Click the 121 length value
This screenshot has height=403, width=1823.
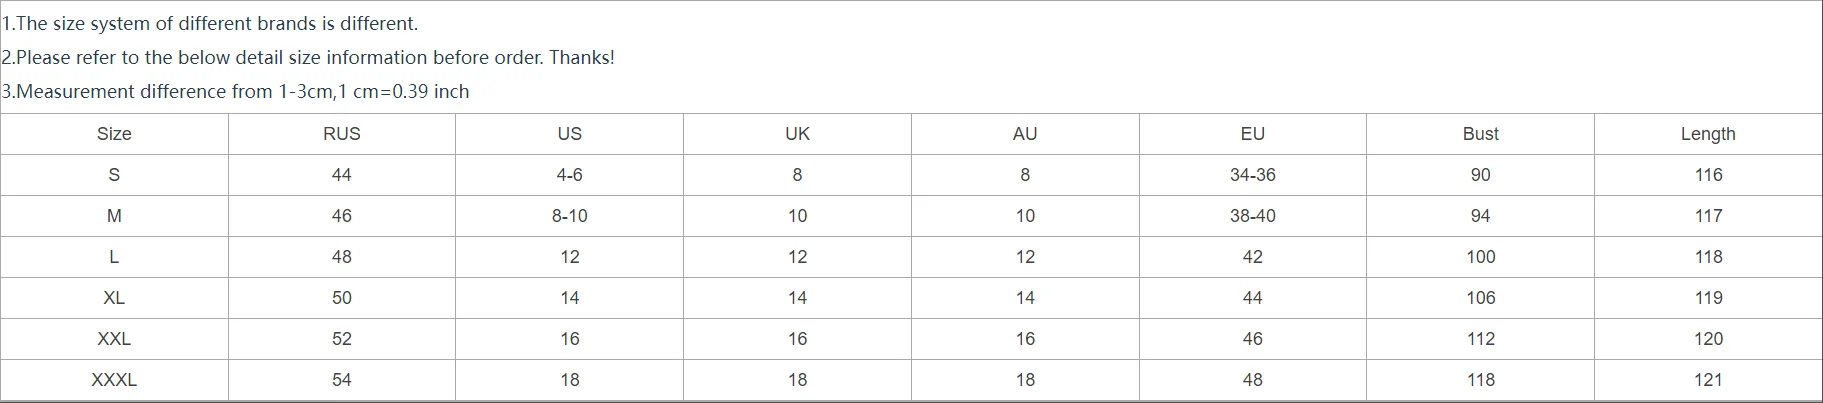[x=1708, y=380]
